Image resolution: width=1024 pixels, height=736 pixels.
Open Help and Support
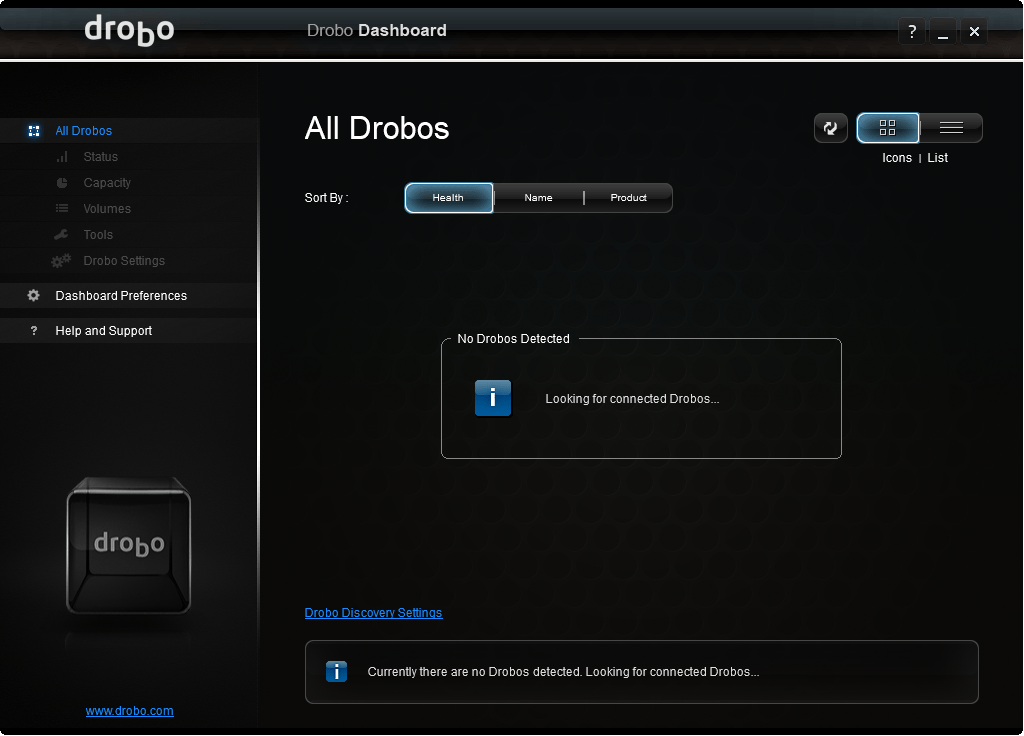click(x=104, y=331)
